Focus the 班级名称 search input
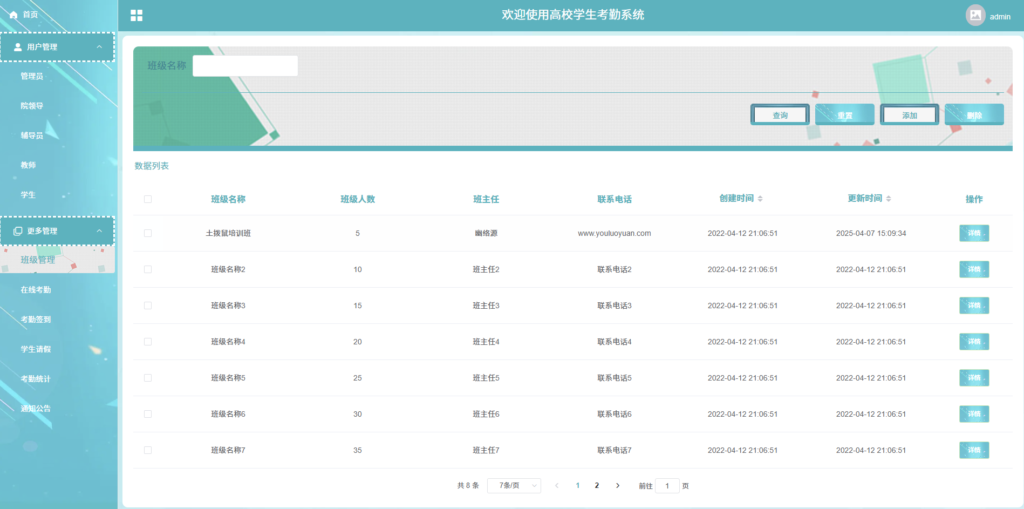 pyautogui.click(x=245, y=66)
